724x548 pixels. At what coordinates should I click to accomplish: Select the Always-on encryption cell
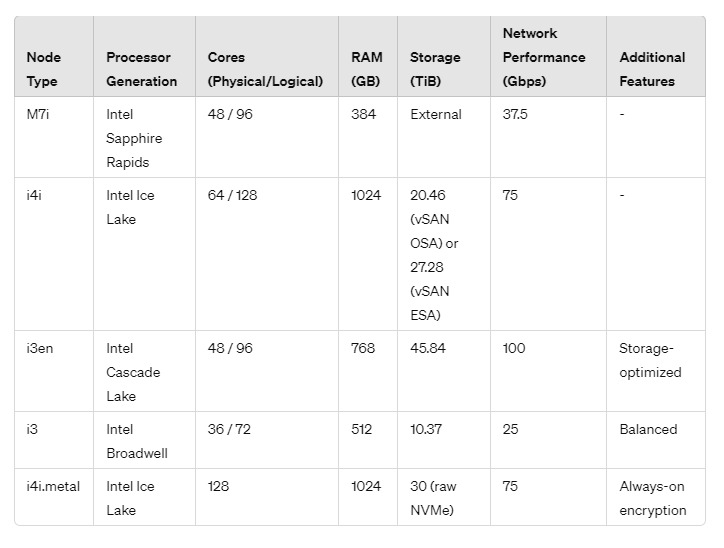pyautogui.click(x=656, y=497)
